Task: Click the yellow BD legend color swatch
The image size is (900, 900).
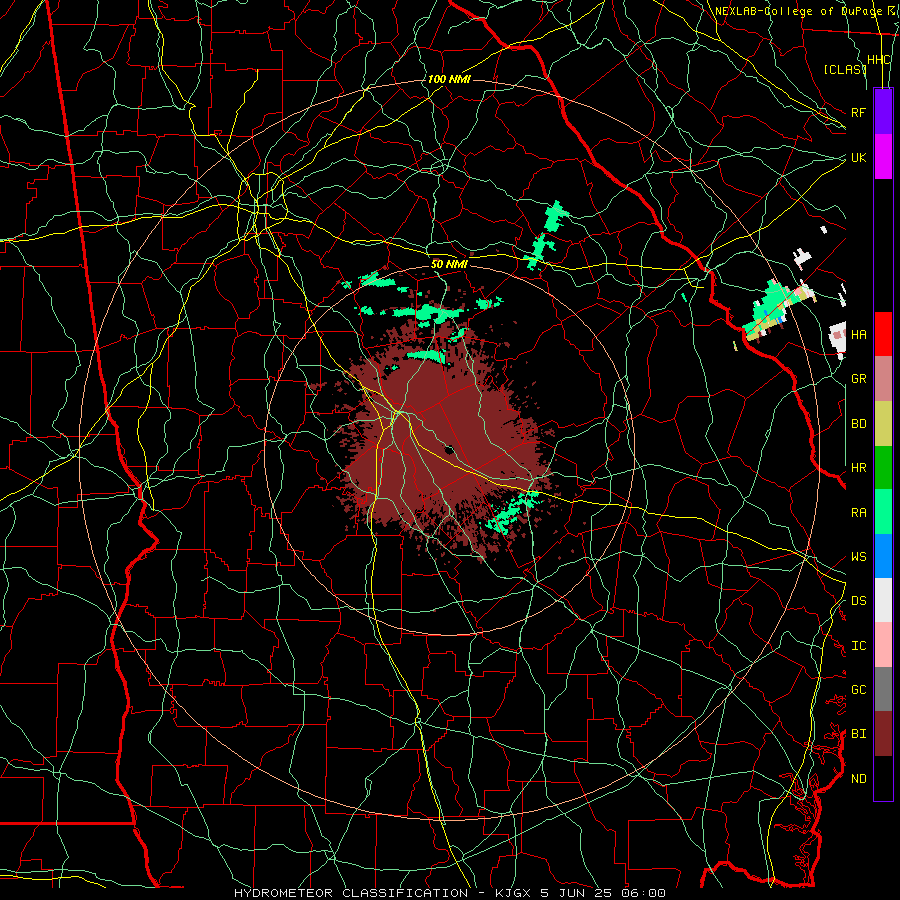Action: (x=883, y=424)
